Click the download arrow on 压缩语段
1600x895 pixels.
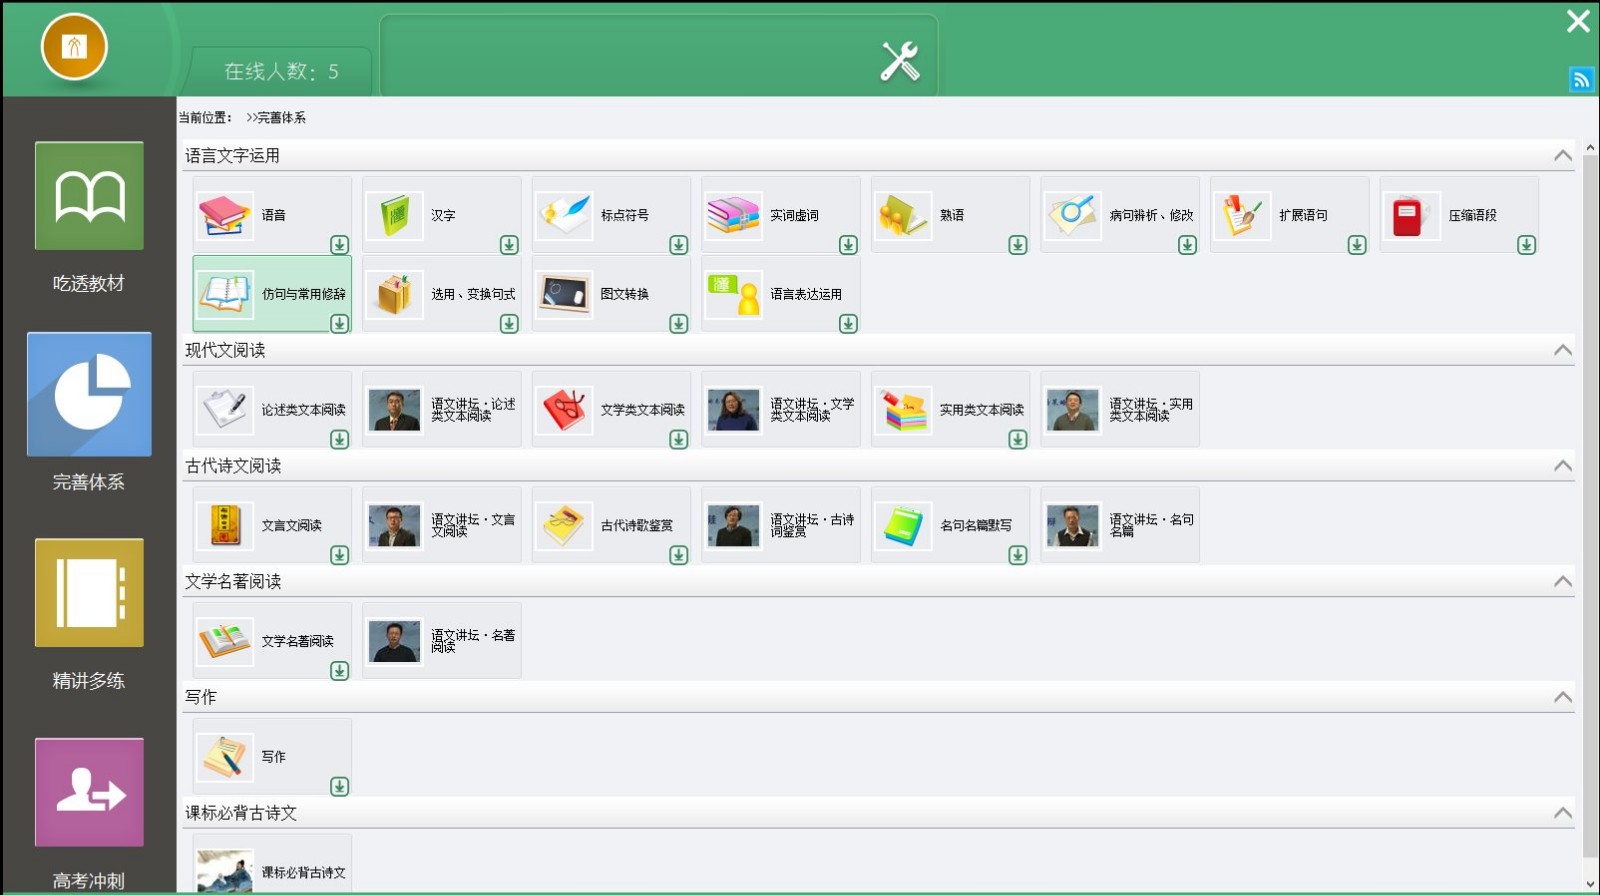pos(1527,245)
